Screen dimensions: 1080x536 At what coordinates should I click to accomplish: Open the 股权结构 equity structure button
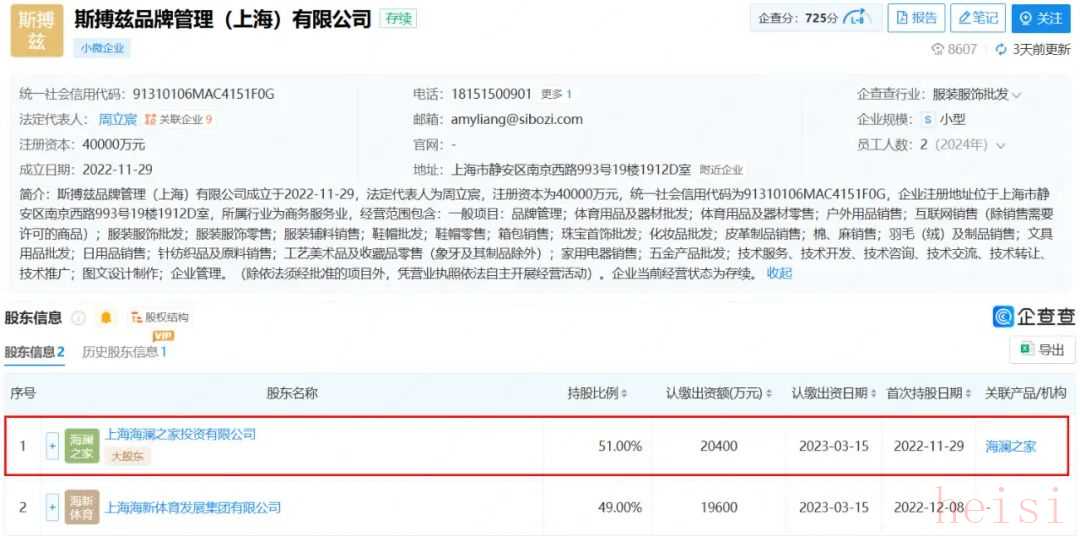pyautogui.click(x=160, y=318)
